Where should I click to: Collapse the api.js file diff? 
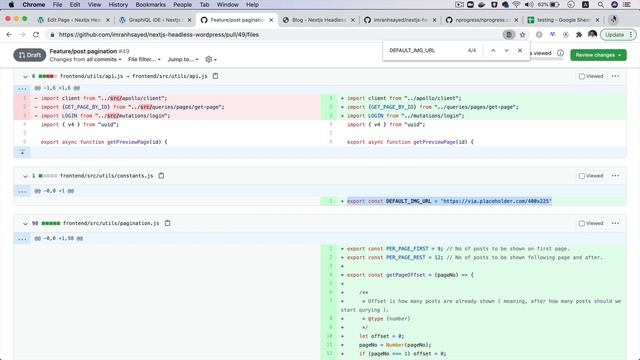click(25, 76)
